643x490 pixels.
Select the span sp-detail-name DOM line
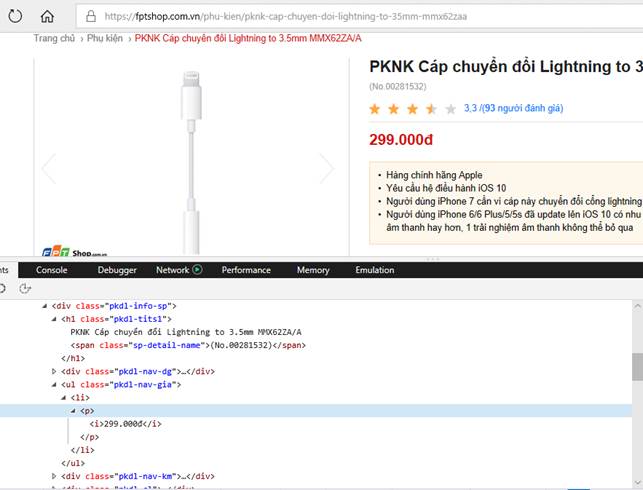(188, 345)
